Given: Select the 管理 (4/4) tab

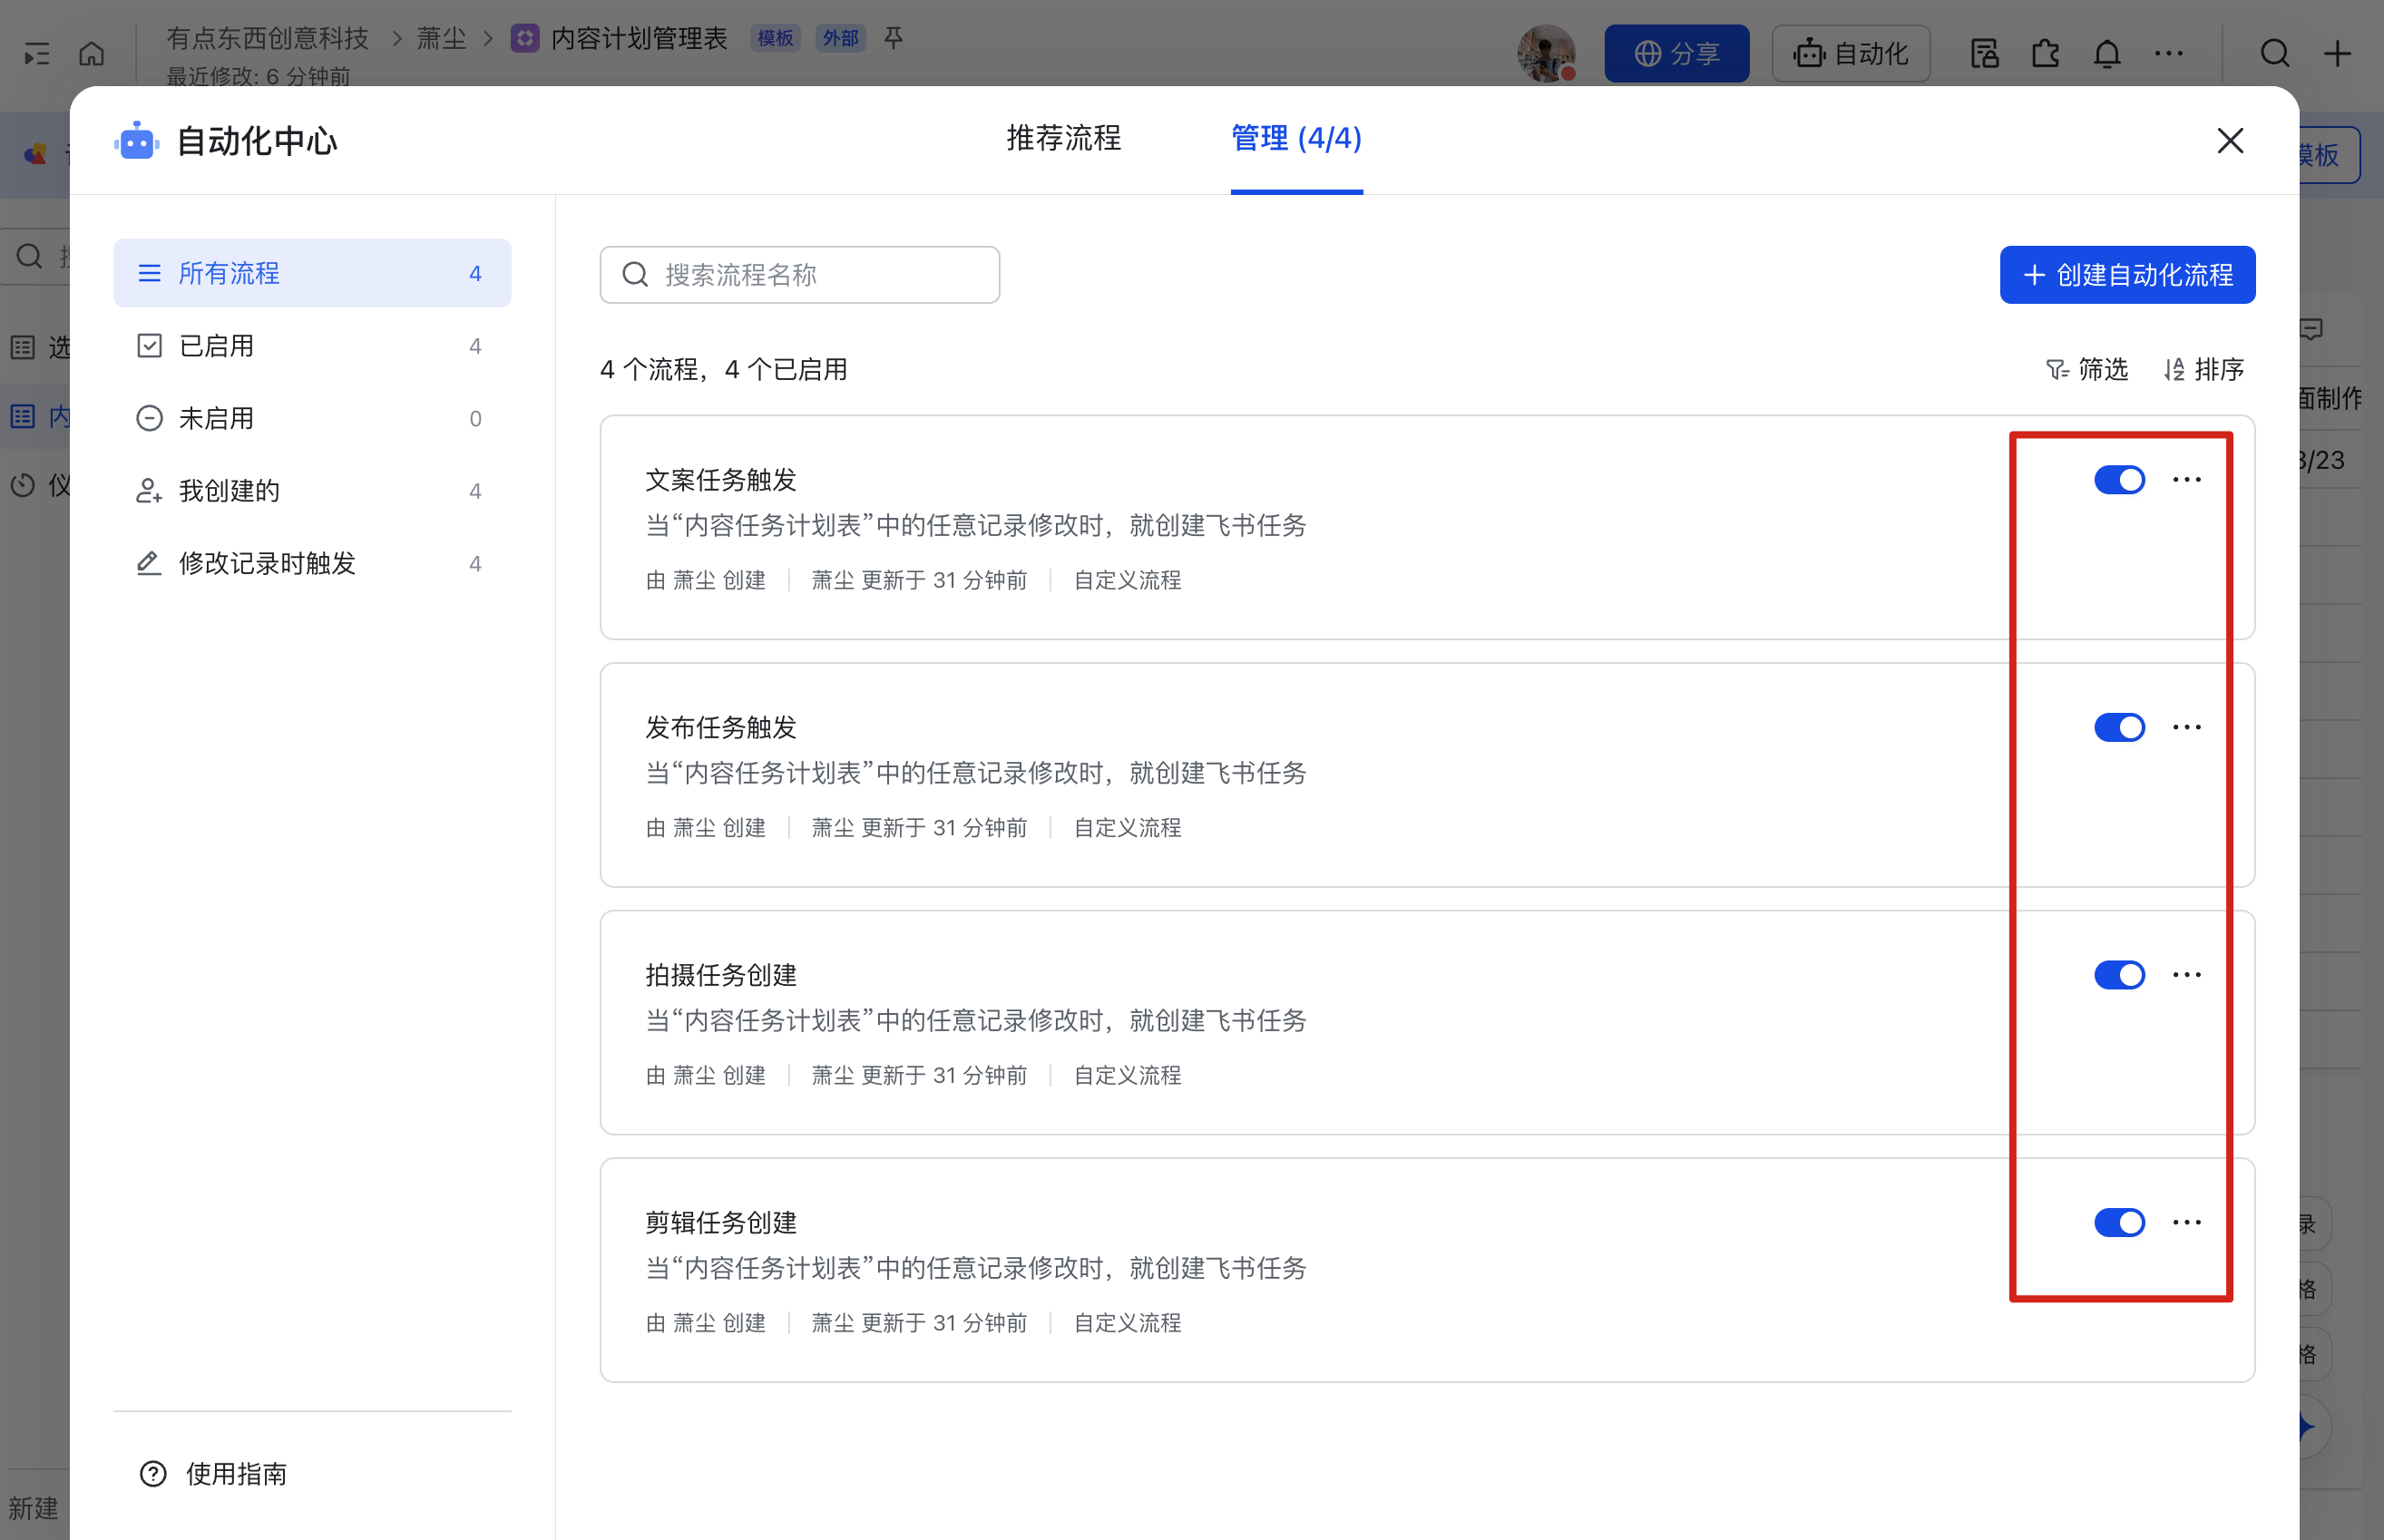Looking at the screenshot, I should [1296, 138].
